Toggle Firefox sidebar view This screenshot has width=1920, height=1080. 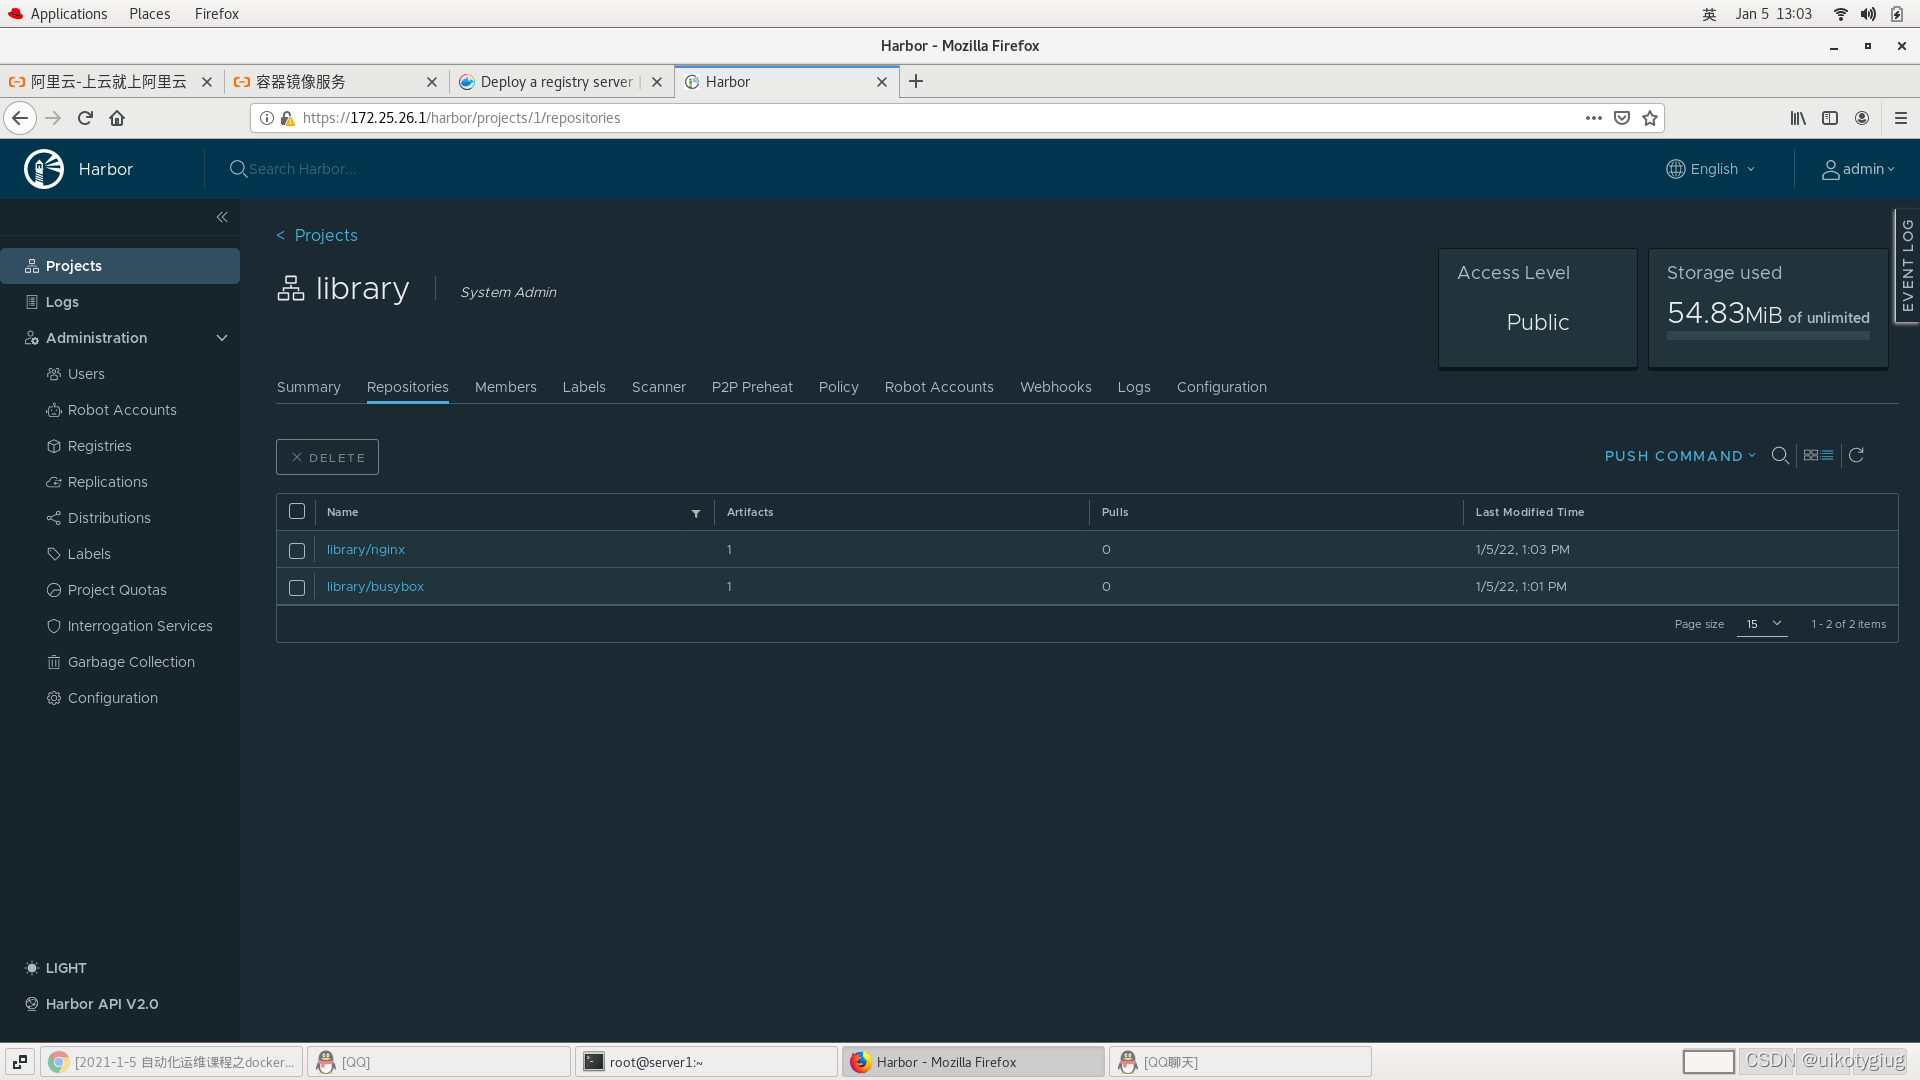pyautogui.click(x=1830, y=118)
